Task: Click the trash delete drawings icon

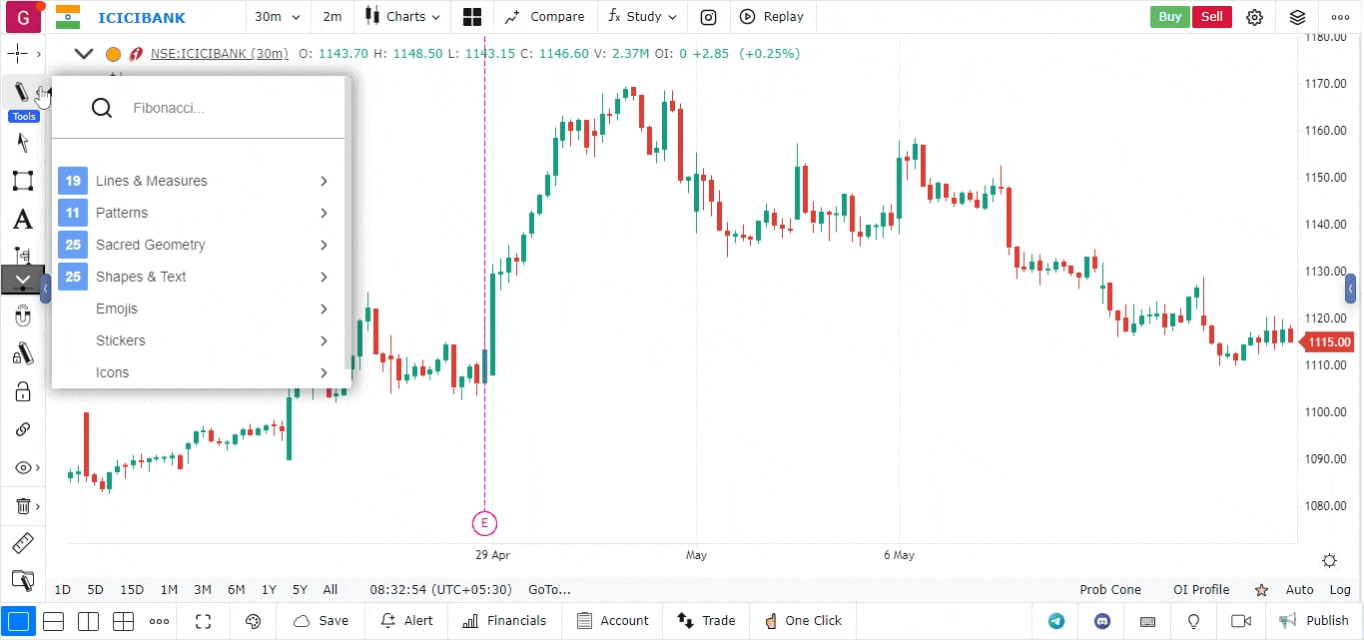Action: (22, 507)
